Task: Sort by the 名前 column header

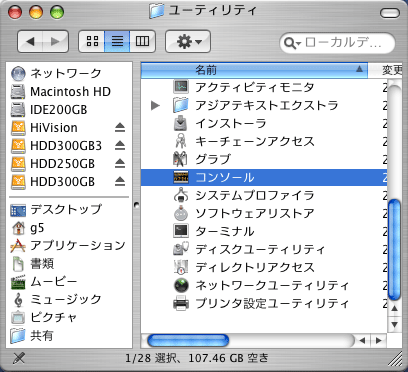Action: (254, 70)
